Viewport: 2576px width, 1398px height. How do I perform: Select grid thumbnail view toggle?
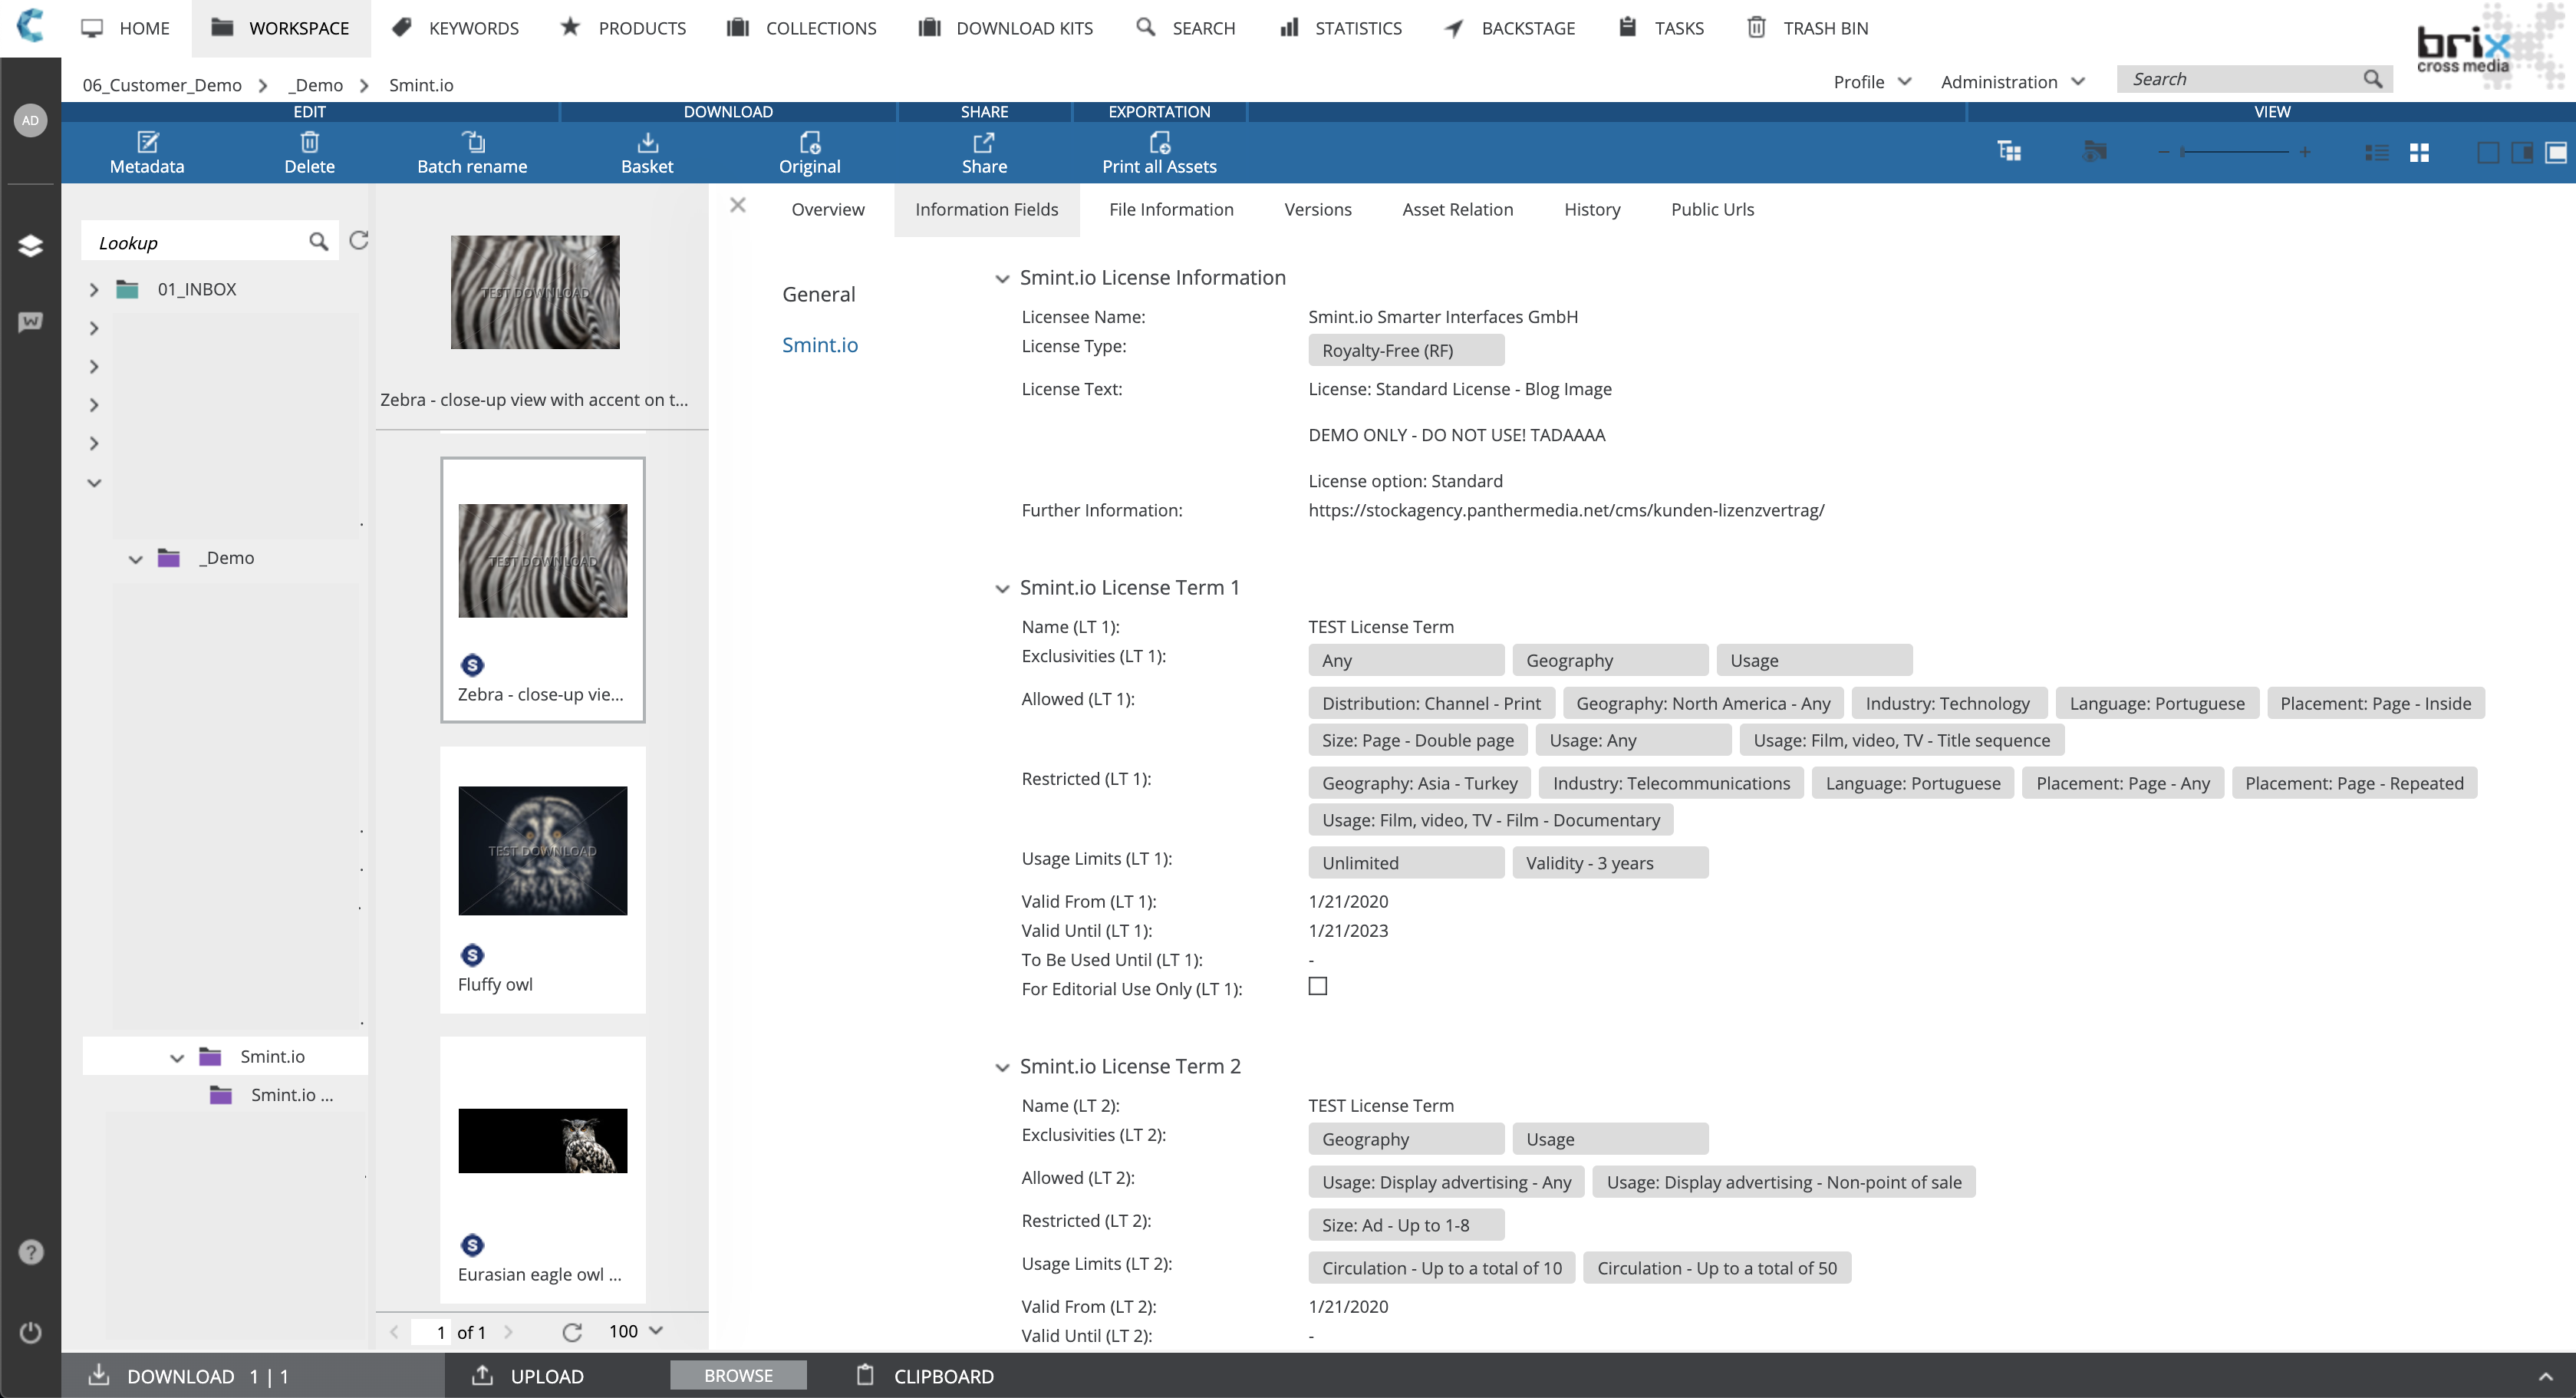click(x=2418, y=152)
